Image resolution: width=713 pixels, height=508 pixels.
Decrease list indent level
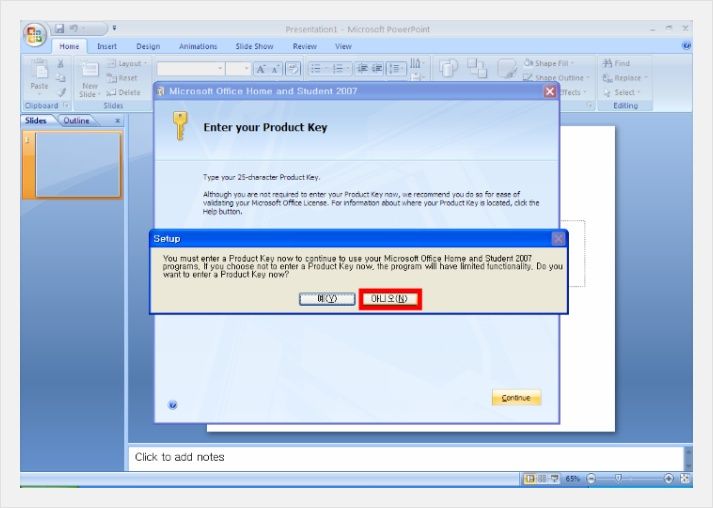point(362,69)
